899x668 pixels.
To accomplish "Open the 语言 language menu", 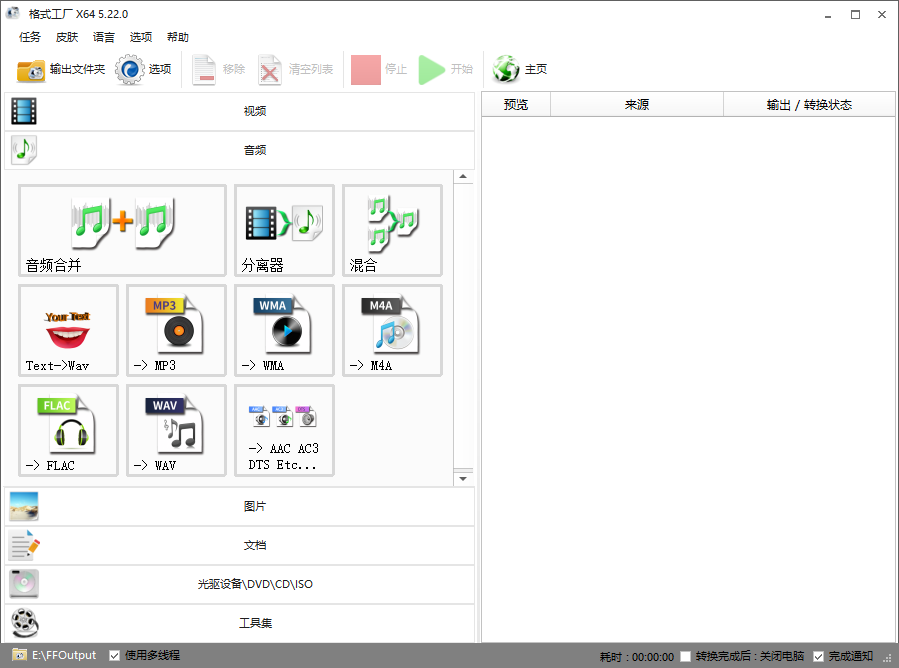I will coord(103,37).
